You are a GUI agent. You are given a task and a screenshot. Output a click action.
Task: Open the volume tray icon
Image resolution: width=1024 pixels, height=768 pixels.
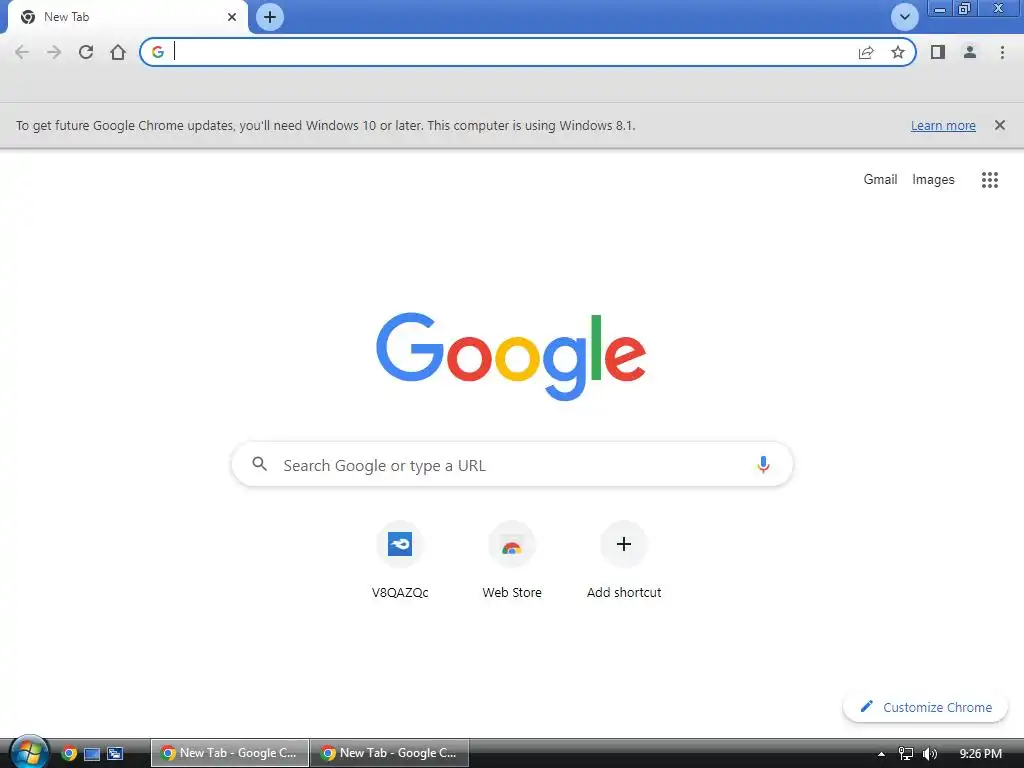pos(930,754)
